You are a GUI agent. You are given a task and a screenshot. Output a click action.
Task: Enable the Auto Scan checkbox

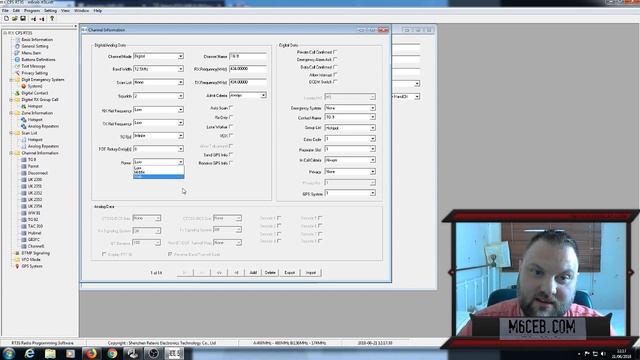231,108
